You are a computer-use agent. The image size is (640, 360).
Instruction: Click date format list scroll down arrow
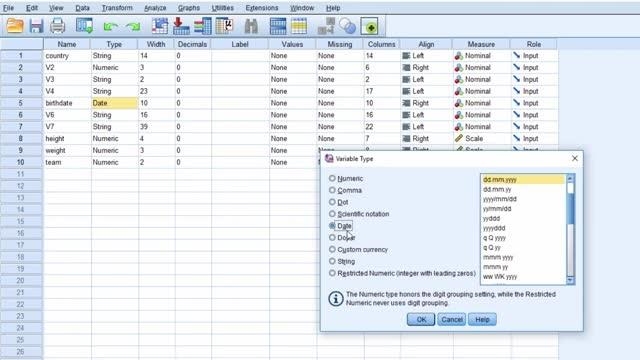coord(570,280)
